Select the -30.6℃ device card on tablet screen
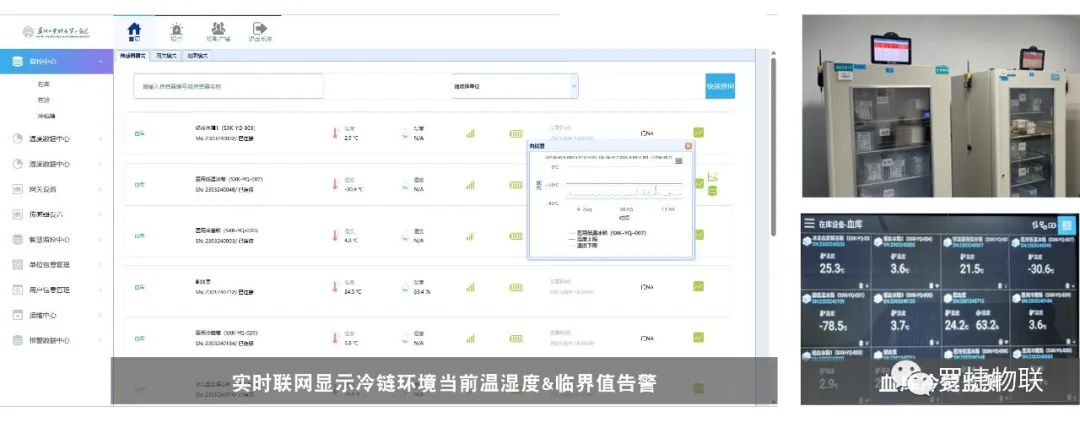The width and height of the screenshot is (1080, 428). 1045,261
